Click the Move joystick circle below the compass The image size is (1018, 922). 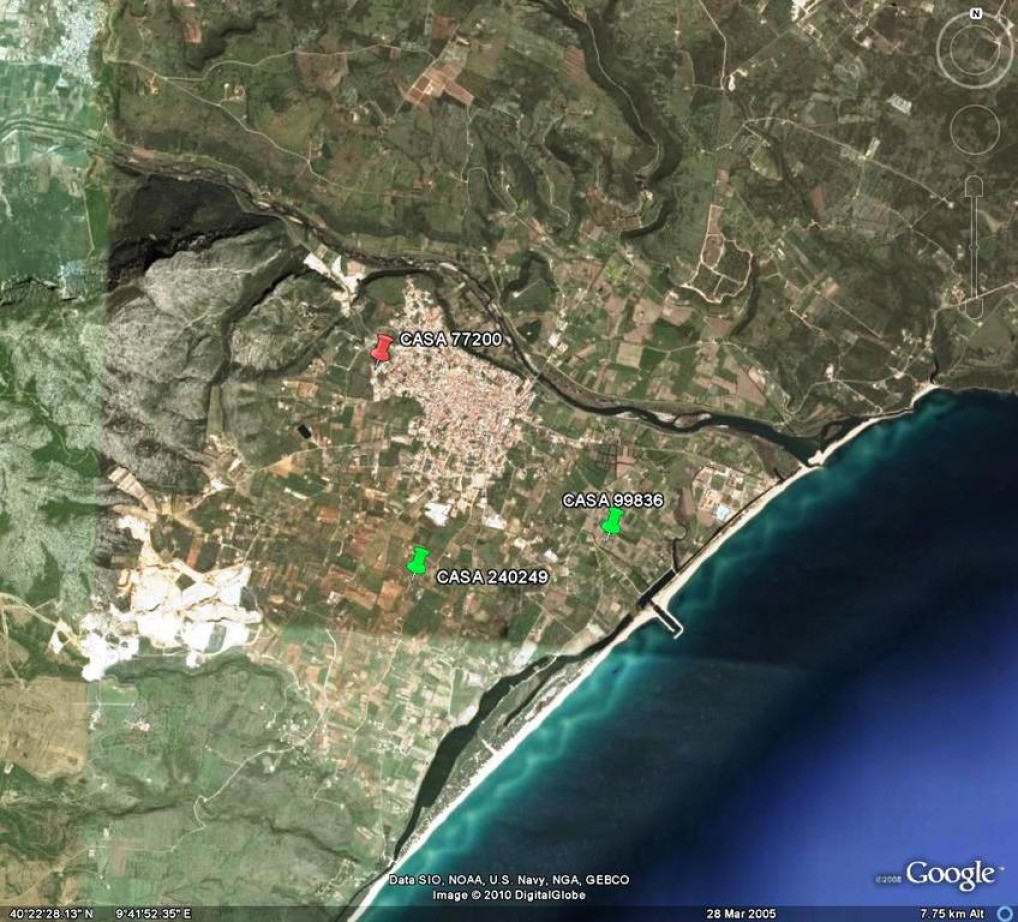click(x=975, y=130)
